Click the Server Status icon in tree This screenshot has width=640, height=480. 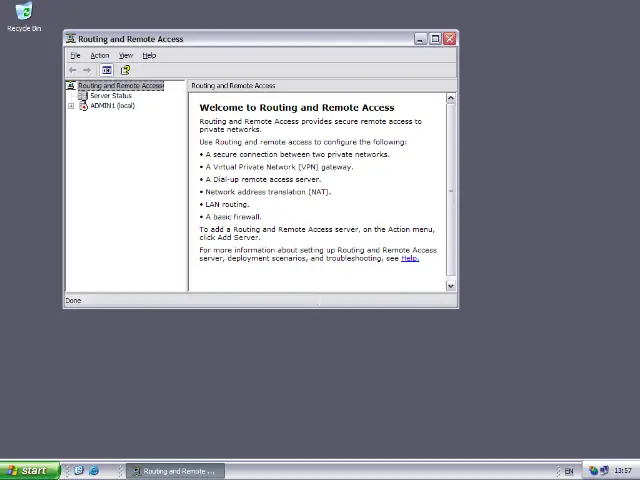pyautogui.click(x=83, y=96)
